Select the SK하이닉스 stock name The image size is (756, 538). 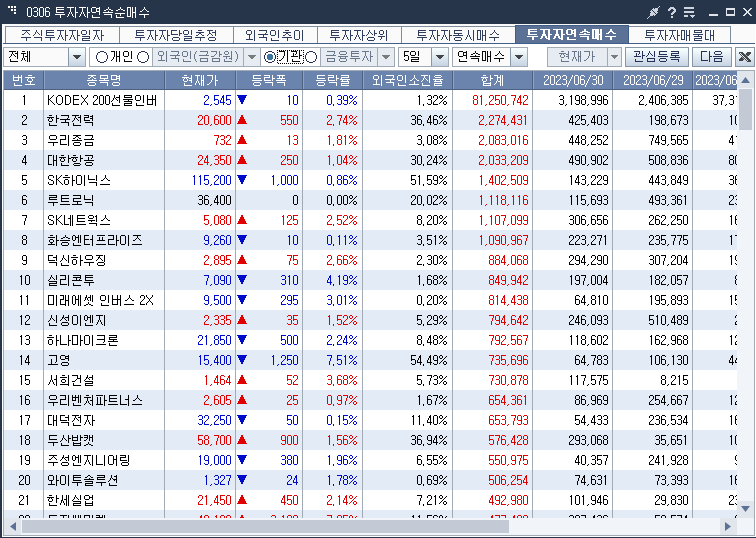(79, 180)
